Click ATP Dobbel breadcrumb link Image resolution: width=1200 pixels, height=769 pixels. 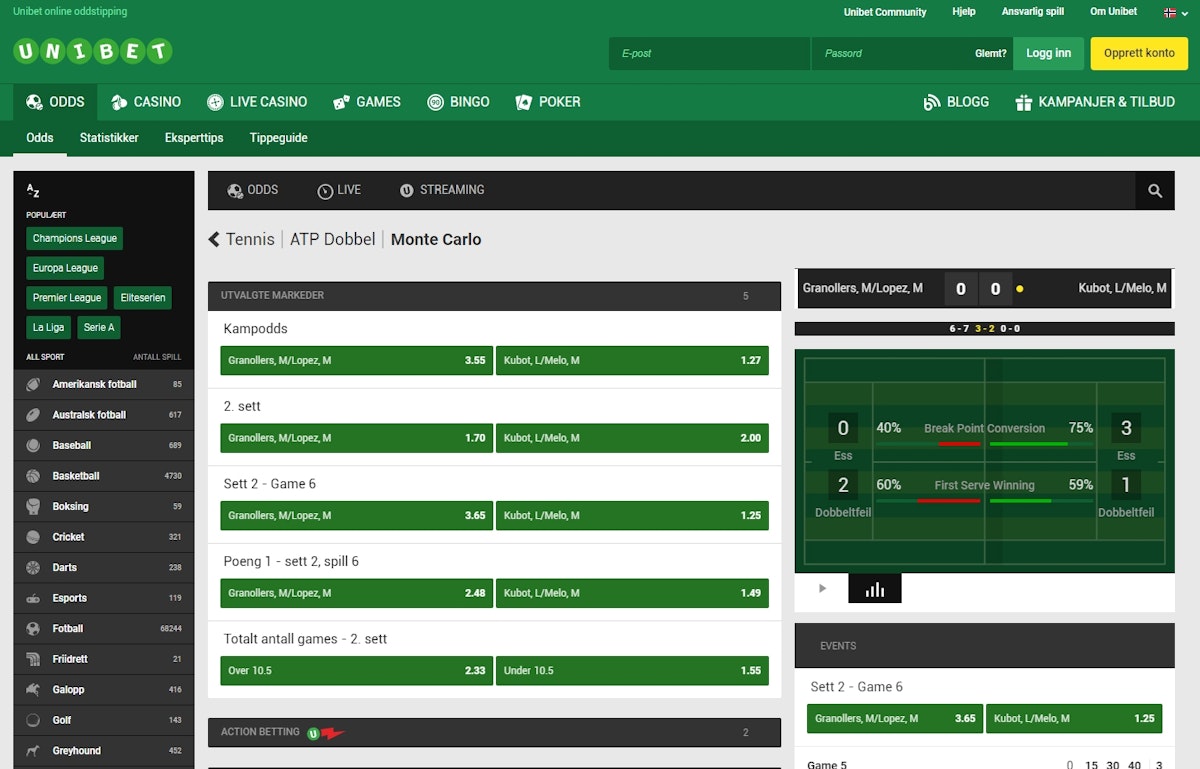click(x=333, y=239)
